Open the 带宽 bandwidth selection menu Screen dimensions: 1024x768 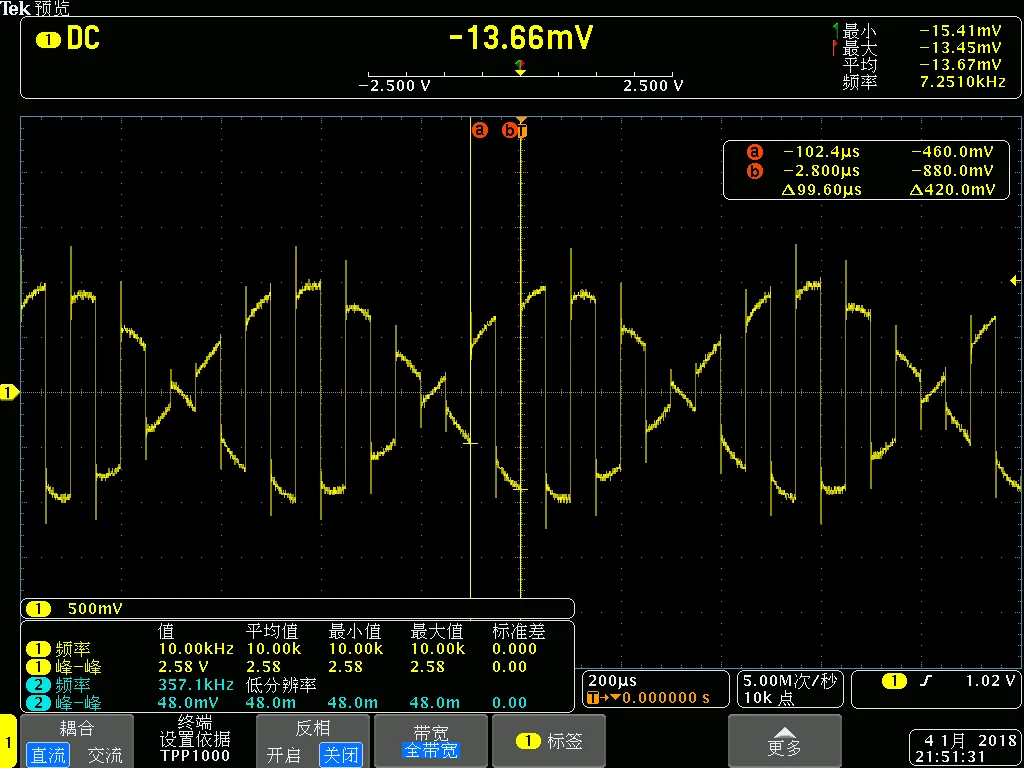click(430, 741)
